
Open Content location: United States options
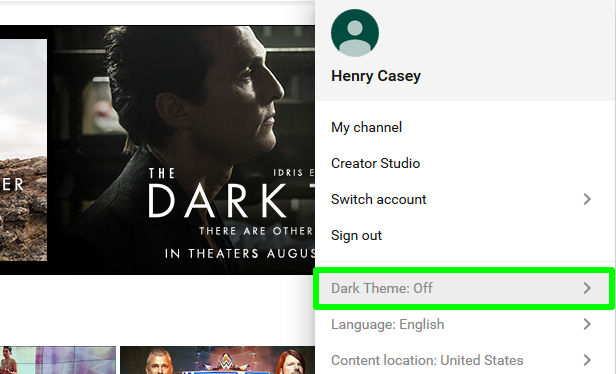[x=465, y=360]
